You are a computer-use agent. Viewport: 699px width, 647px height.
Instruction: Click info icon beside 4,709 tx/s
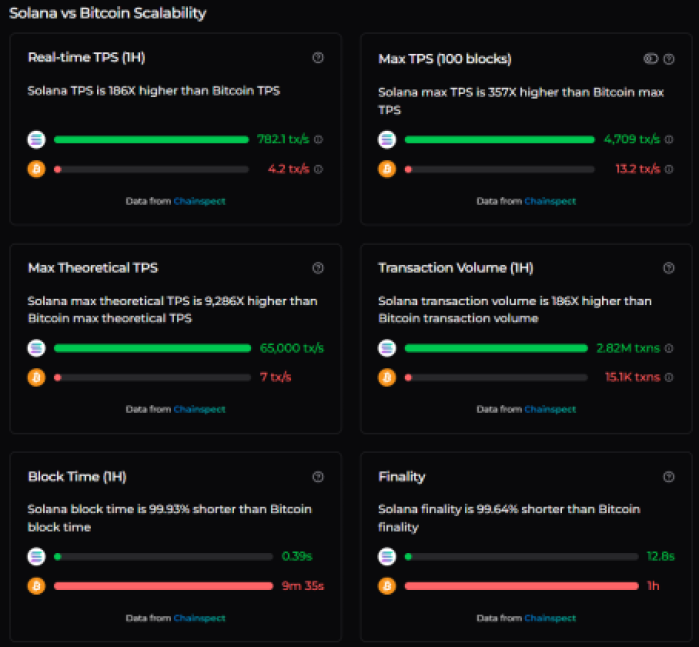point(669,140)
